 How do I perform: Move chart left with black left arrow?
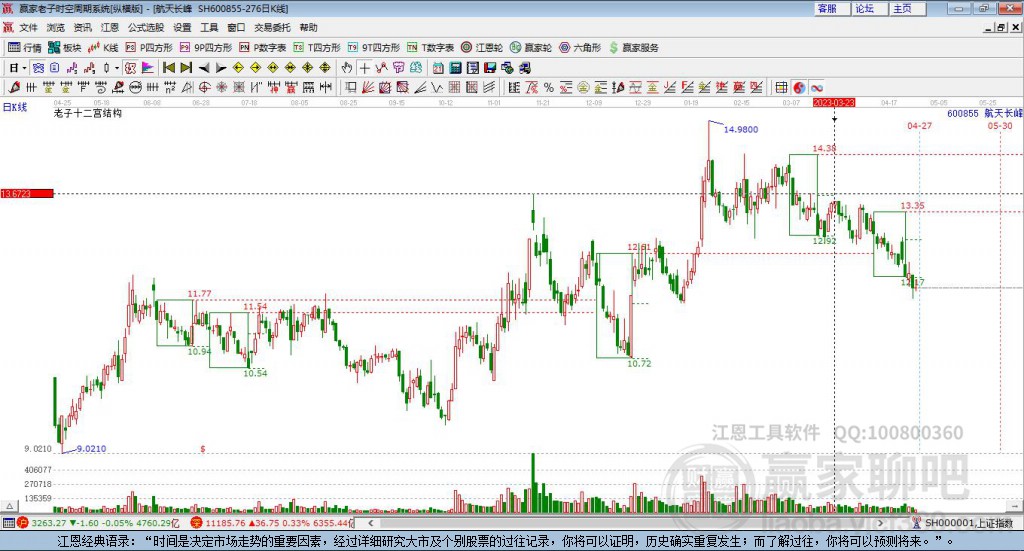(x=204, y=68)
